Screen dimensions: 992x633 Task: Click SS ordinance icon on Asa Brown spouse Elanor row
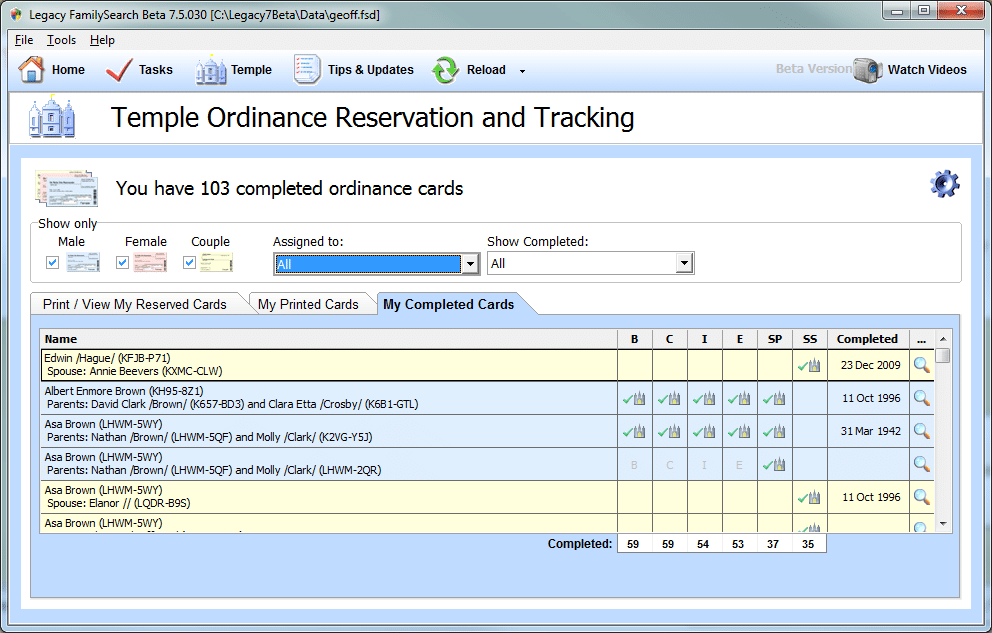tap(809, 498)
